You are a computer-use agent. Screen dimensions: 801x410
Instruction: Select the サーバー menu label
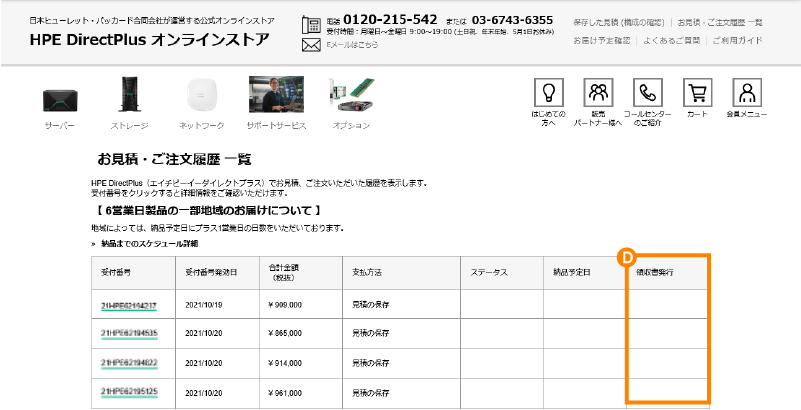click(x=60, y=126)
